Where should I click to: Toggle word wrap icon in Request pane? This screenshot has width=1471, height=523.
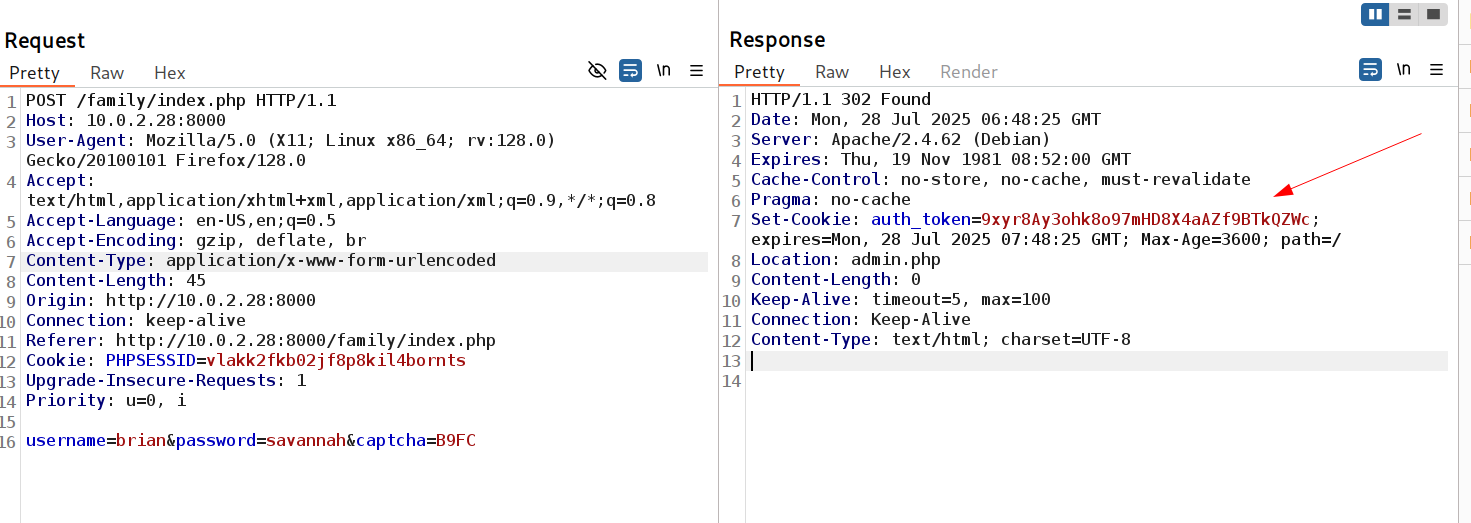coord(631,71)
